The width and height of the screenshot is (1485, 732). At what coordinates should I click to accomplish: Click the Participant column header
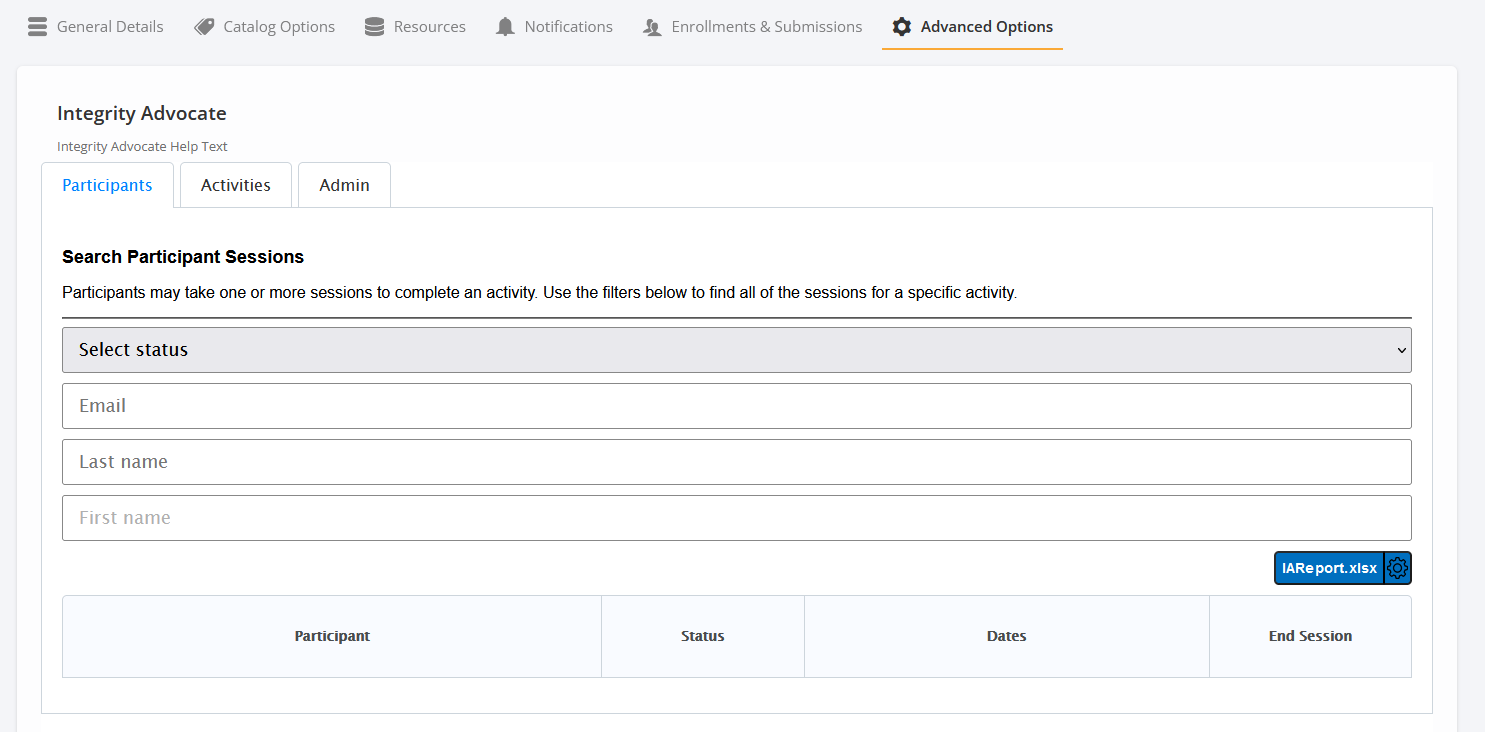(332, 636)
